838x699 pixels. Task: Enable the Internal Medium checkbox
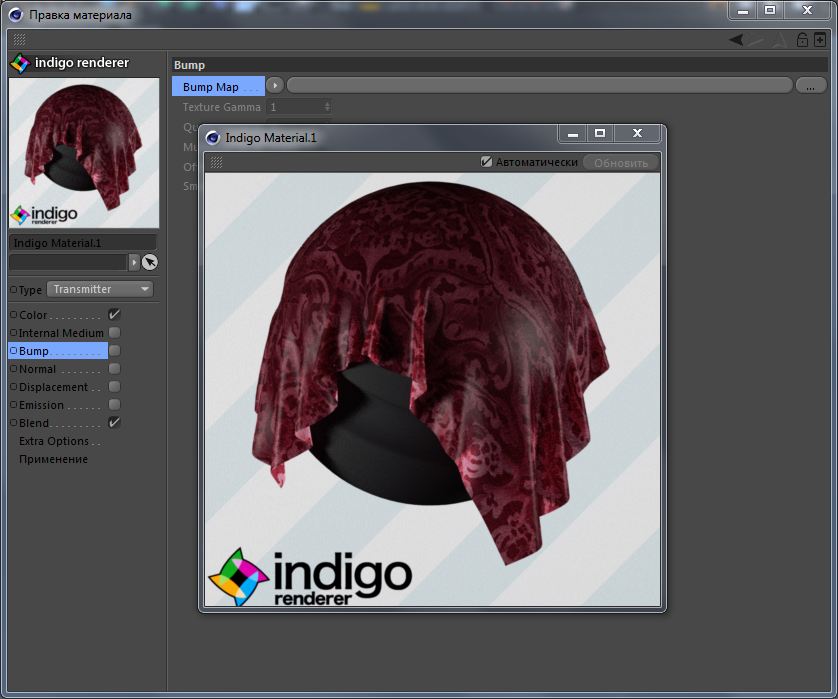point(114,332)
